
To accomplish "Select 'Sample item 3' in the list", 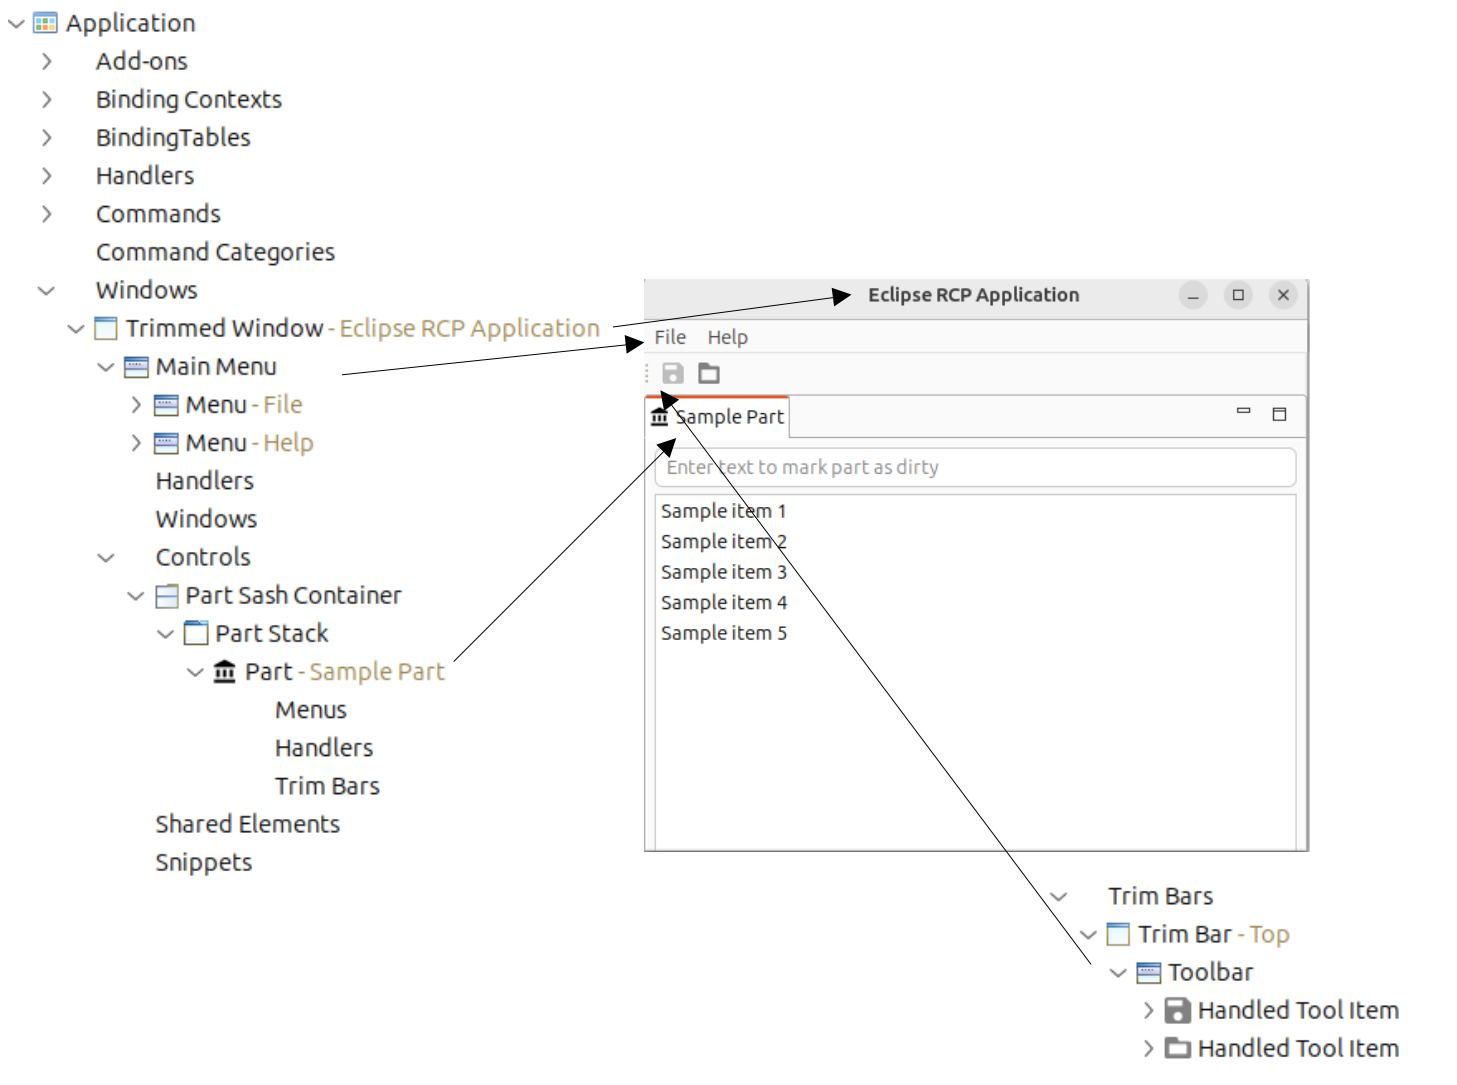I will (x=724, y=572).
